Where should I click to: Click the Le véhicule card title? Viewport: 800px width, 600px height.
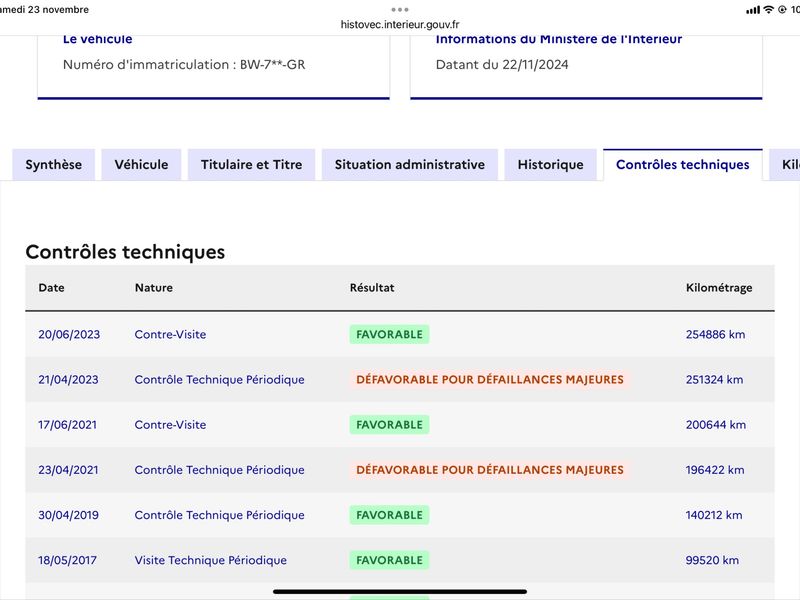(x=97, y=39)
